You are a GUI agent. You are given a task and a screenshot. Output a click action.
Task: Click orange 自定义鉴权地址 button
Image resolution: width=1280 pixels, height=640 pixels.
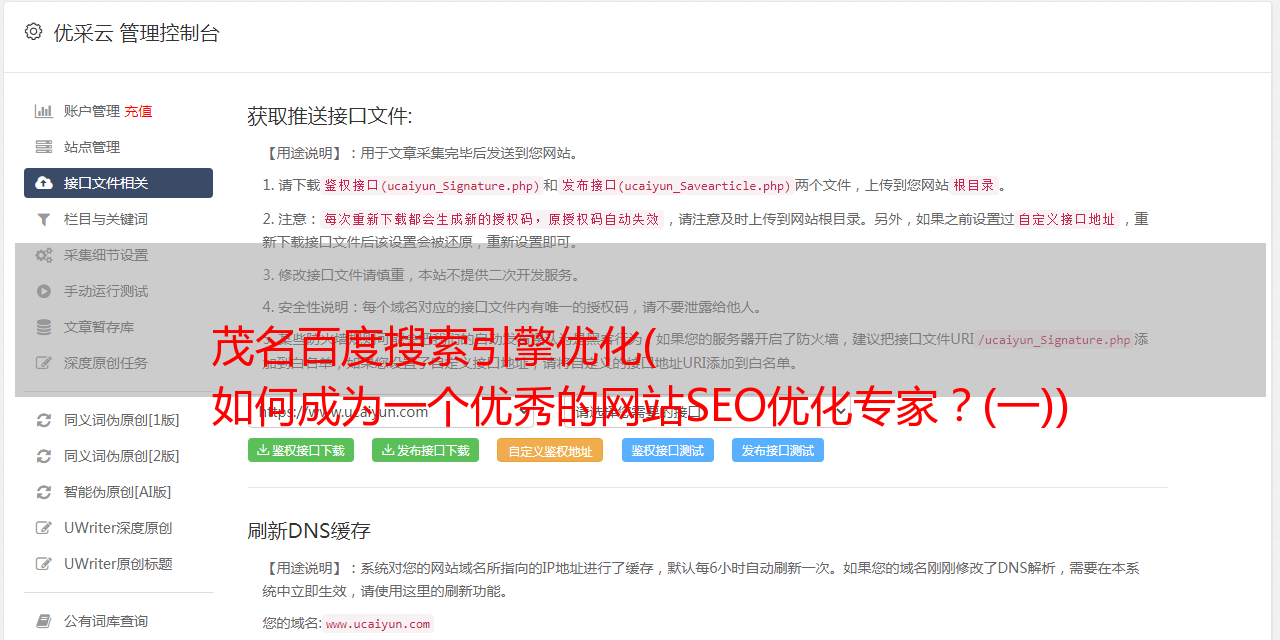point(550,450)
